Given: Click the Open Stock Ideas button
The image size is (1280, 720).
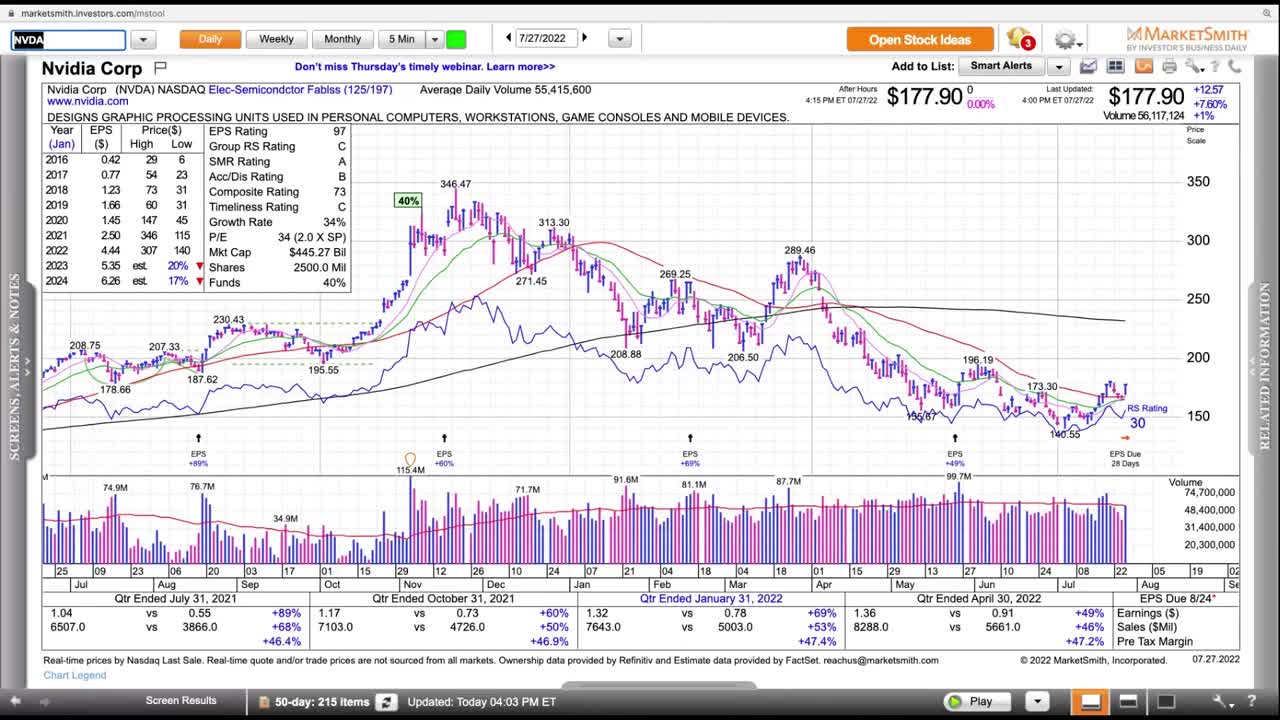Looking at the screenshot, I should (920, 40).
